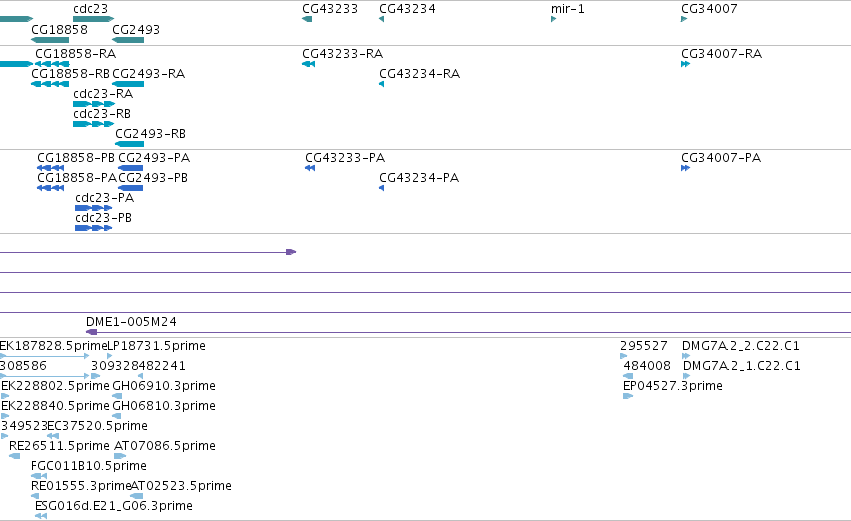851x521 pixels.
Task: Open the DMG7A.2_2.C22.C1 feature label
Action: coord(741,346)
